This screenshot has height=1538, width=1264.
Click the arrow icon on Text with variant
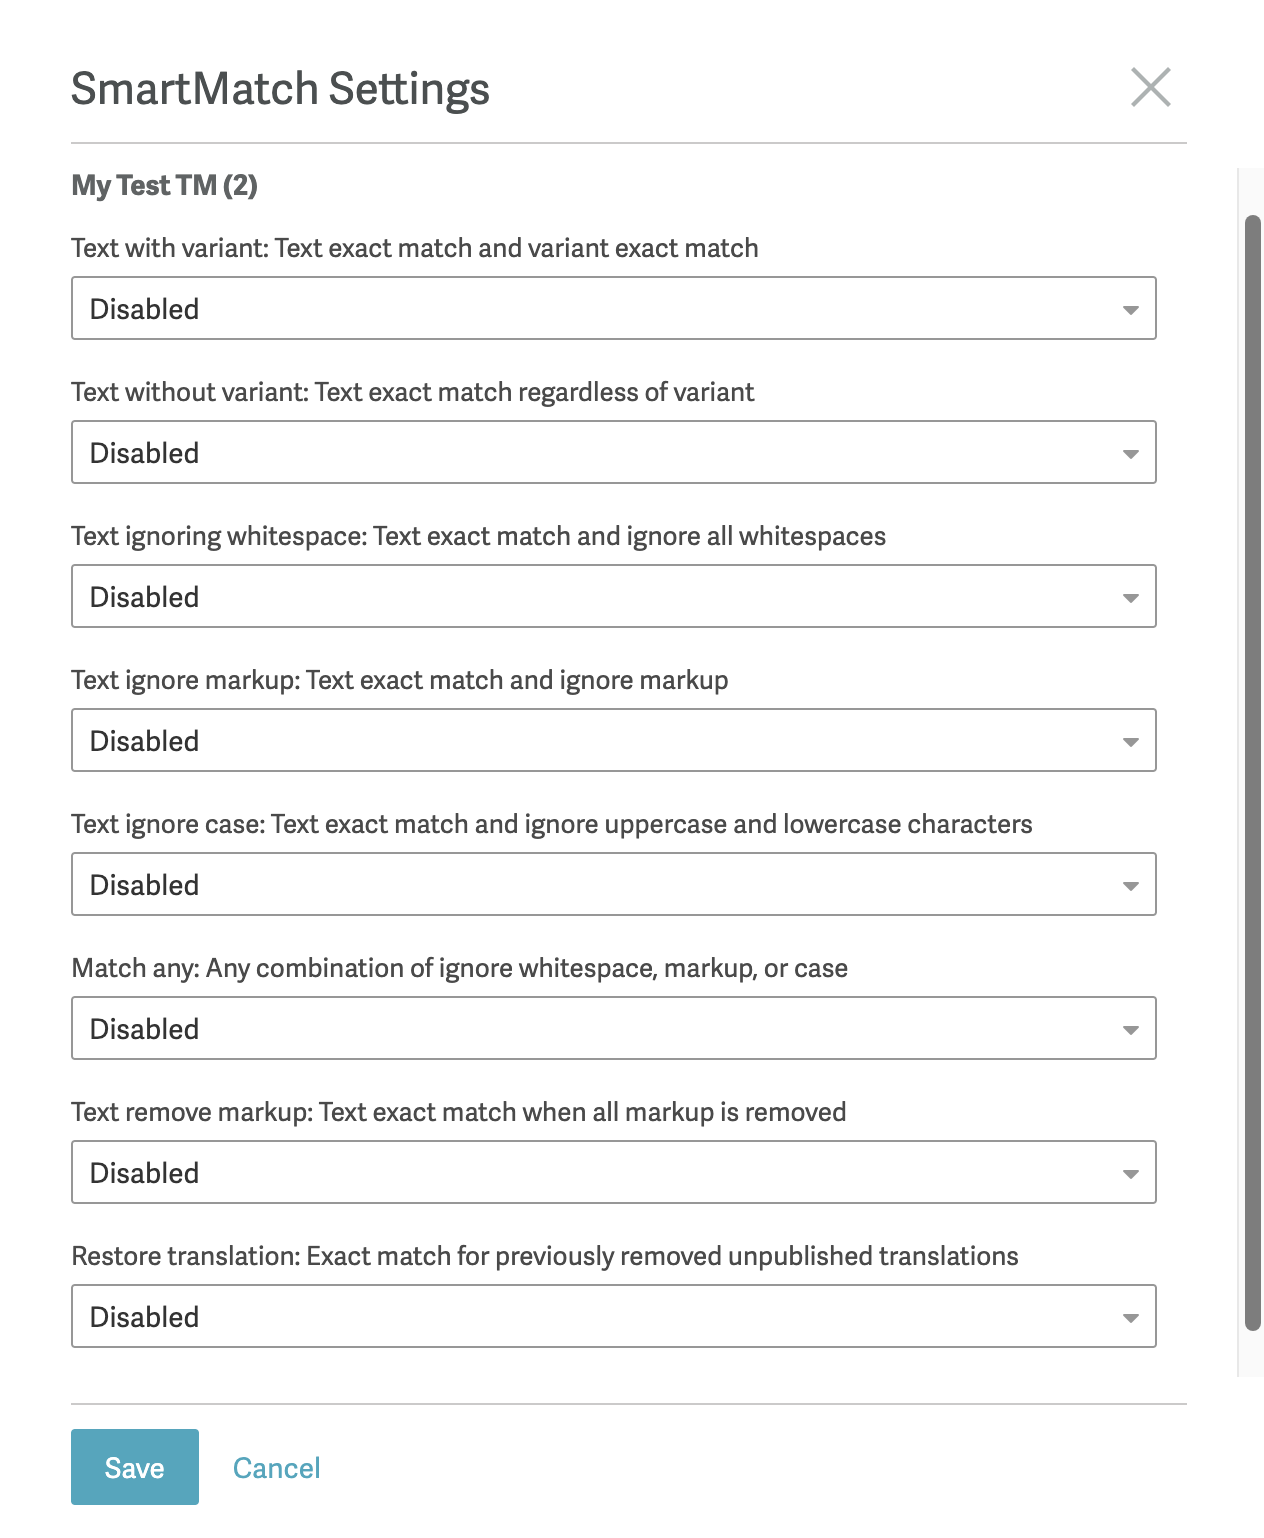click(x=1131, y=310)
